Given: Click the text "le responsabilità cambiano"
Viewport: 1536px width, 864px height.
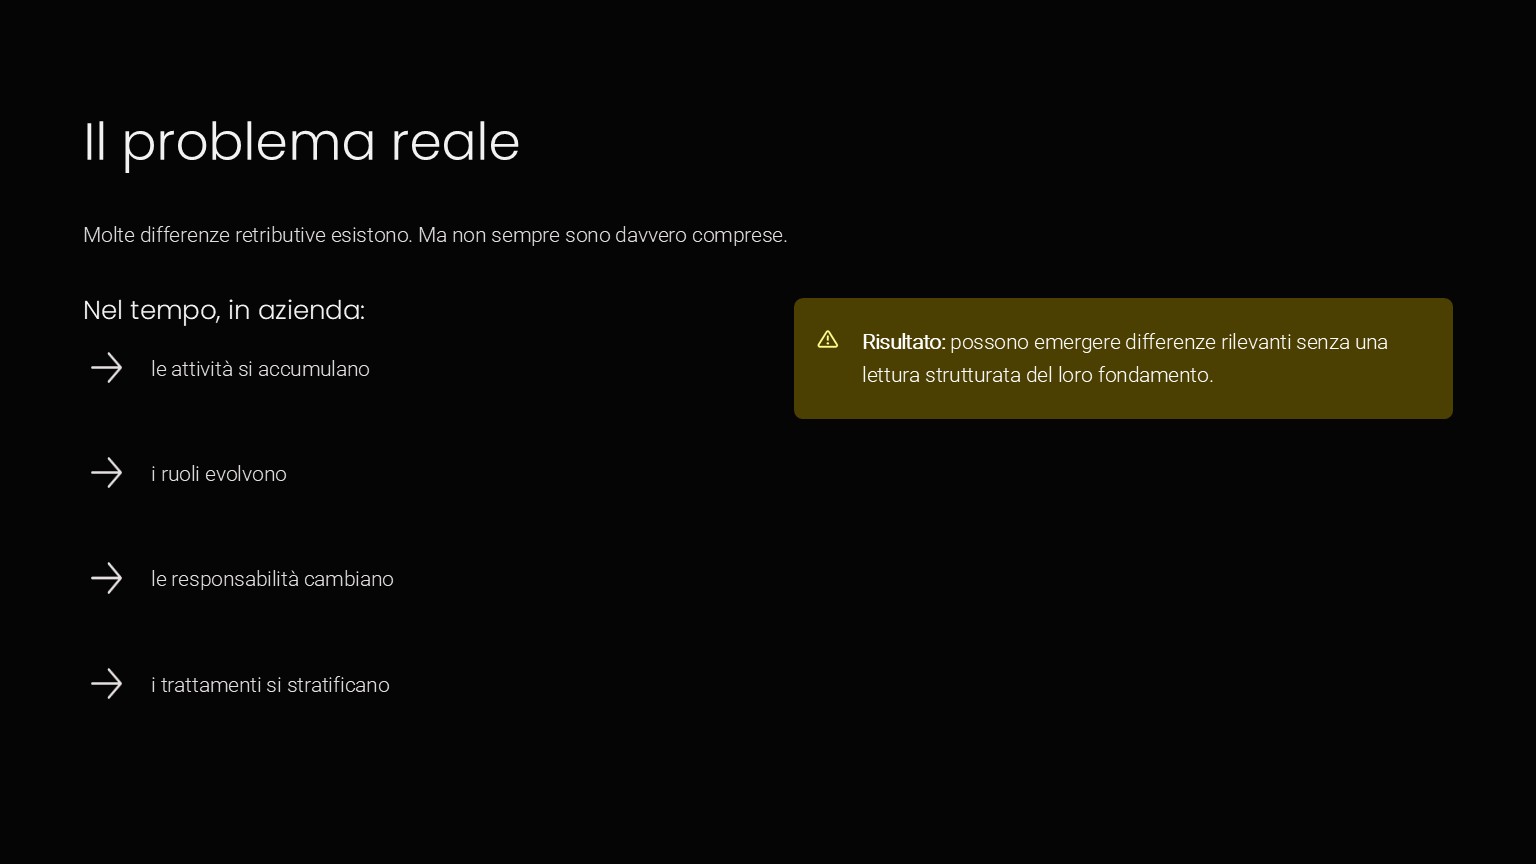Looking at the screenshot, I should [x=272, y=579].
